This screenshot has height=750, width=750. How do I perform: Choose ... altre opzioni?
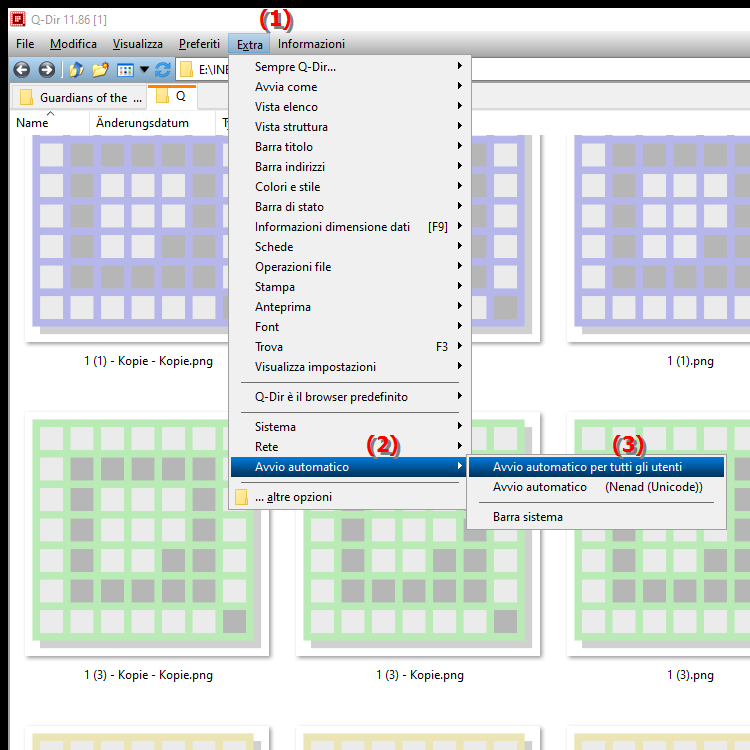point(350,497)
